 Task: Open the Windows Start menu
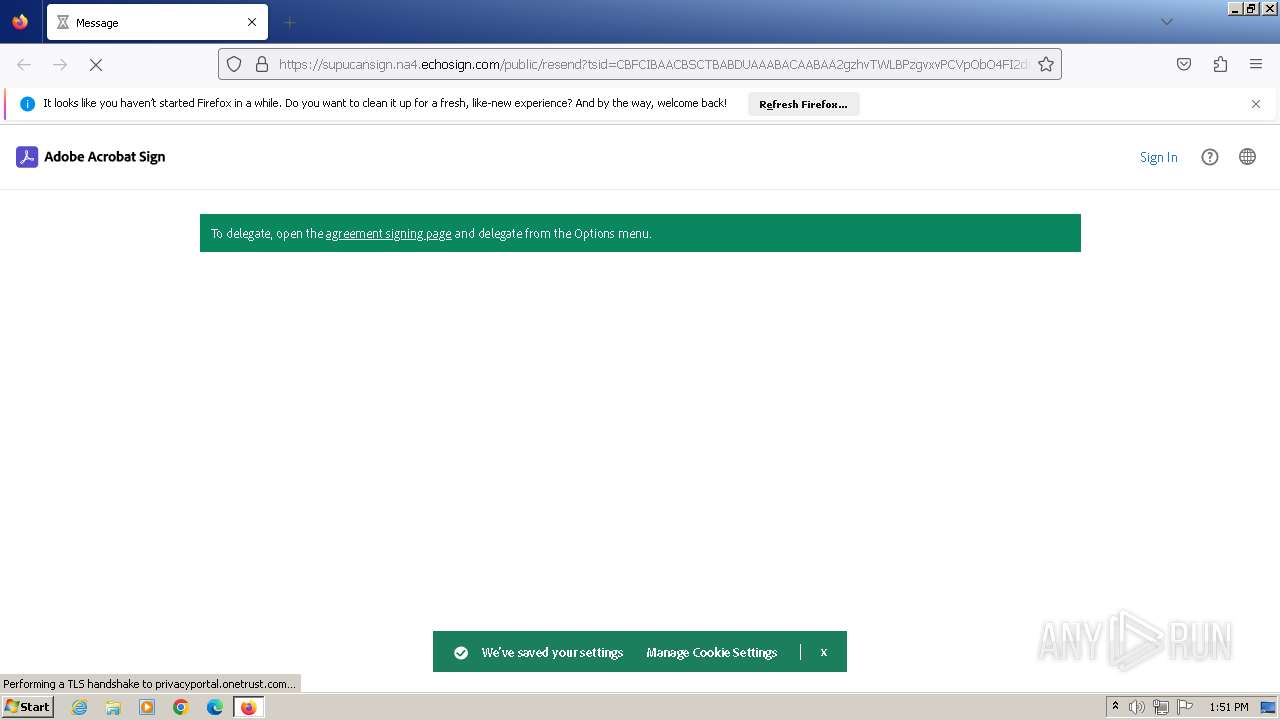(28, 707)
